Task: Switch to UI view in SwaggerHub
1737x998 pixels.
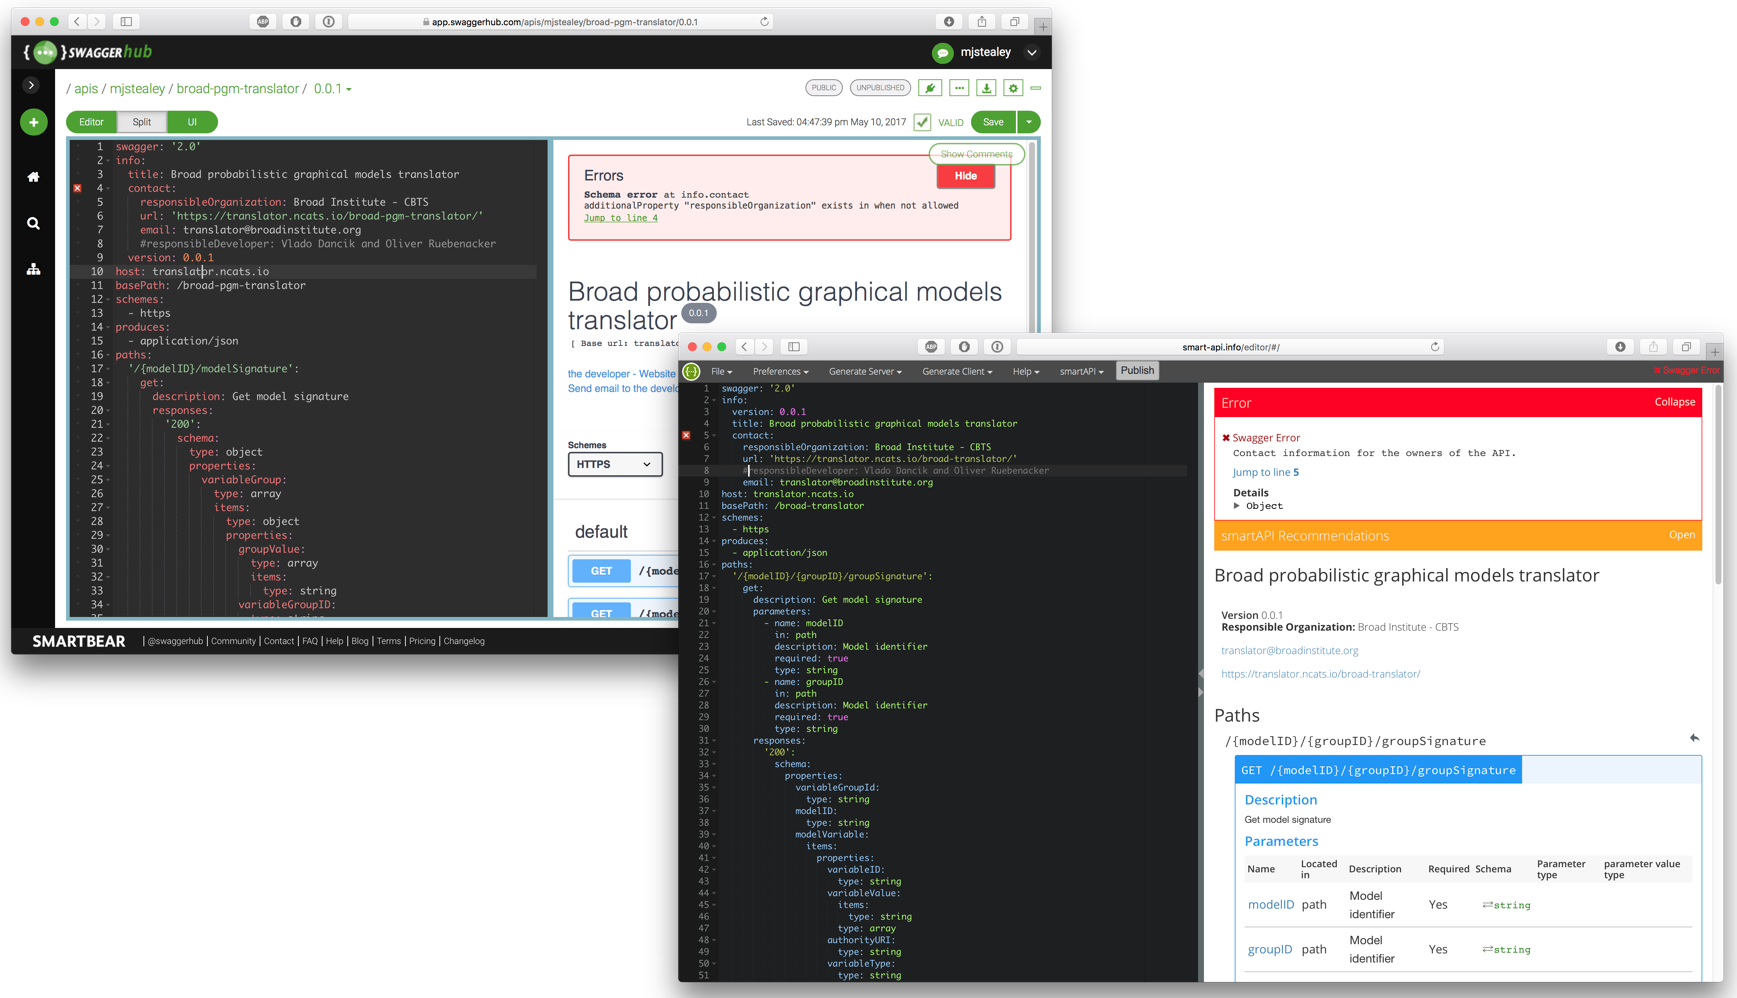Action: click(x=192, y=122)
